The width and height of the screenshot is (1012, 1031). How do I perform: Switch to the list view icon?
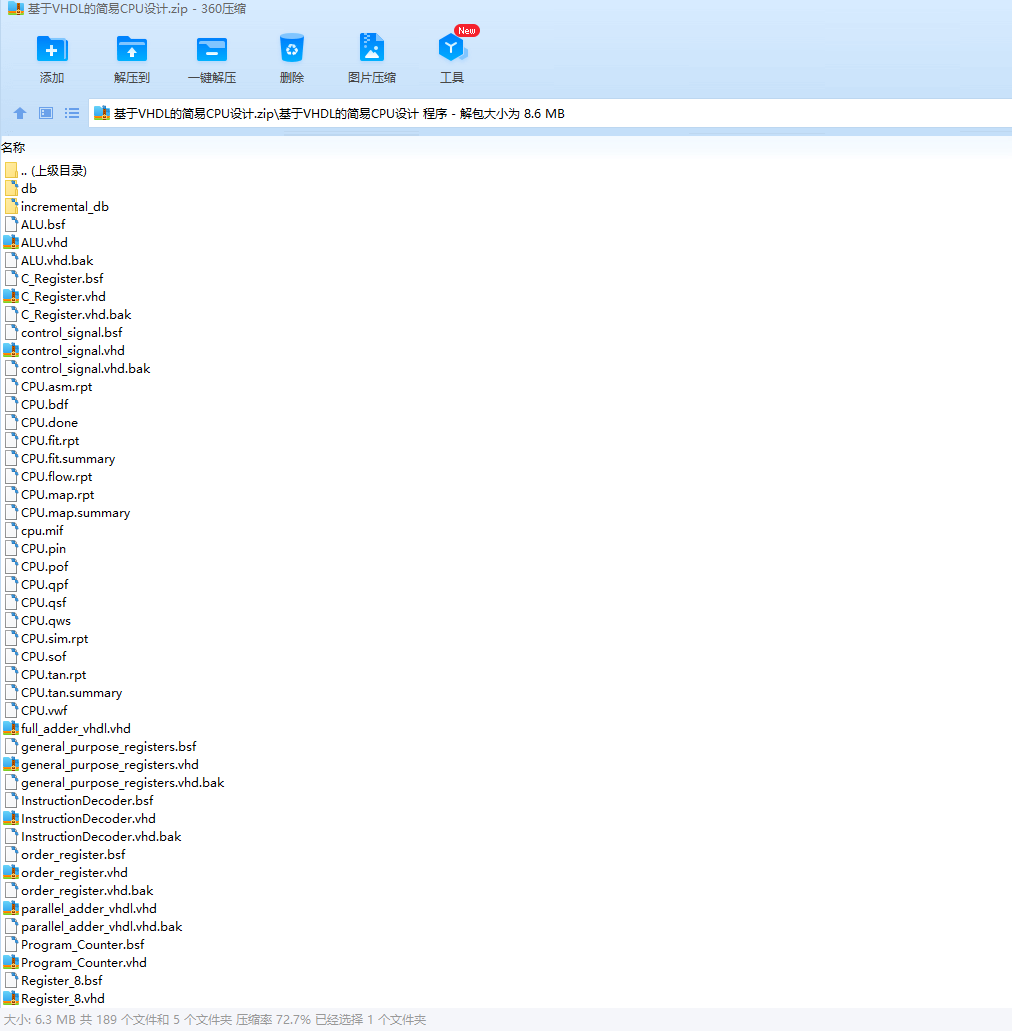click(x=72, y=114)
